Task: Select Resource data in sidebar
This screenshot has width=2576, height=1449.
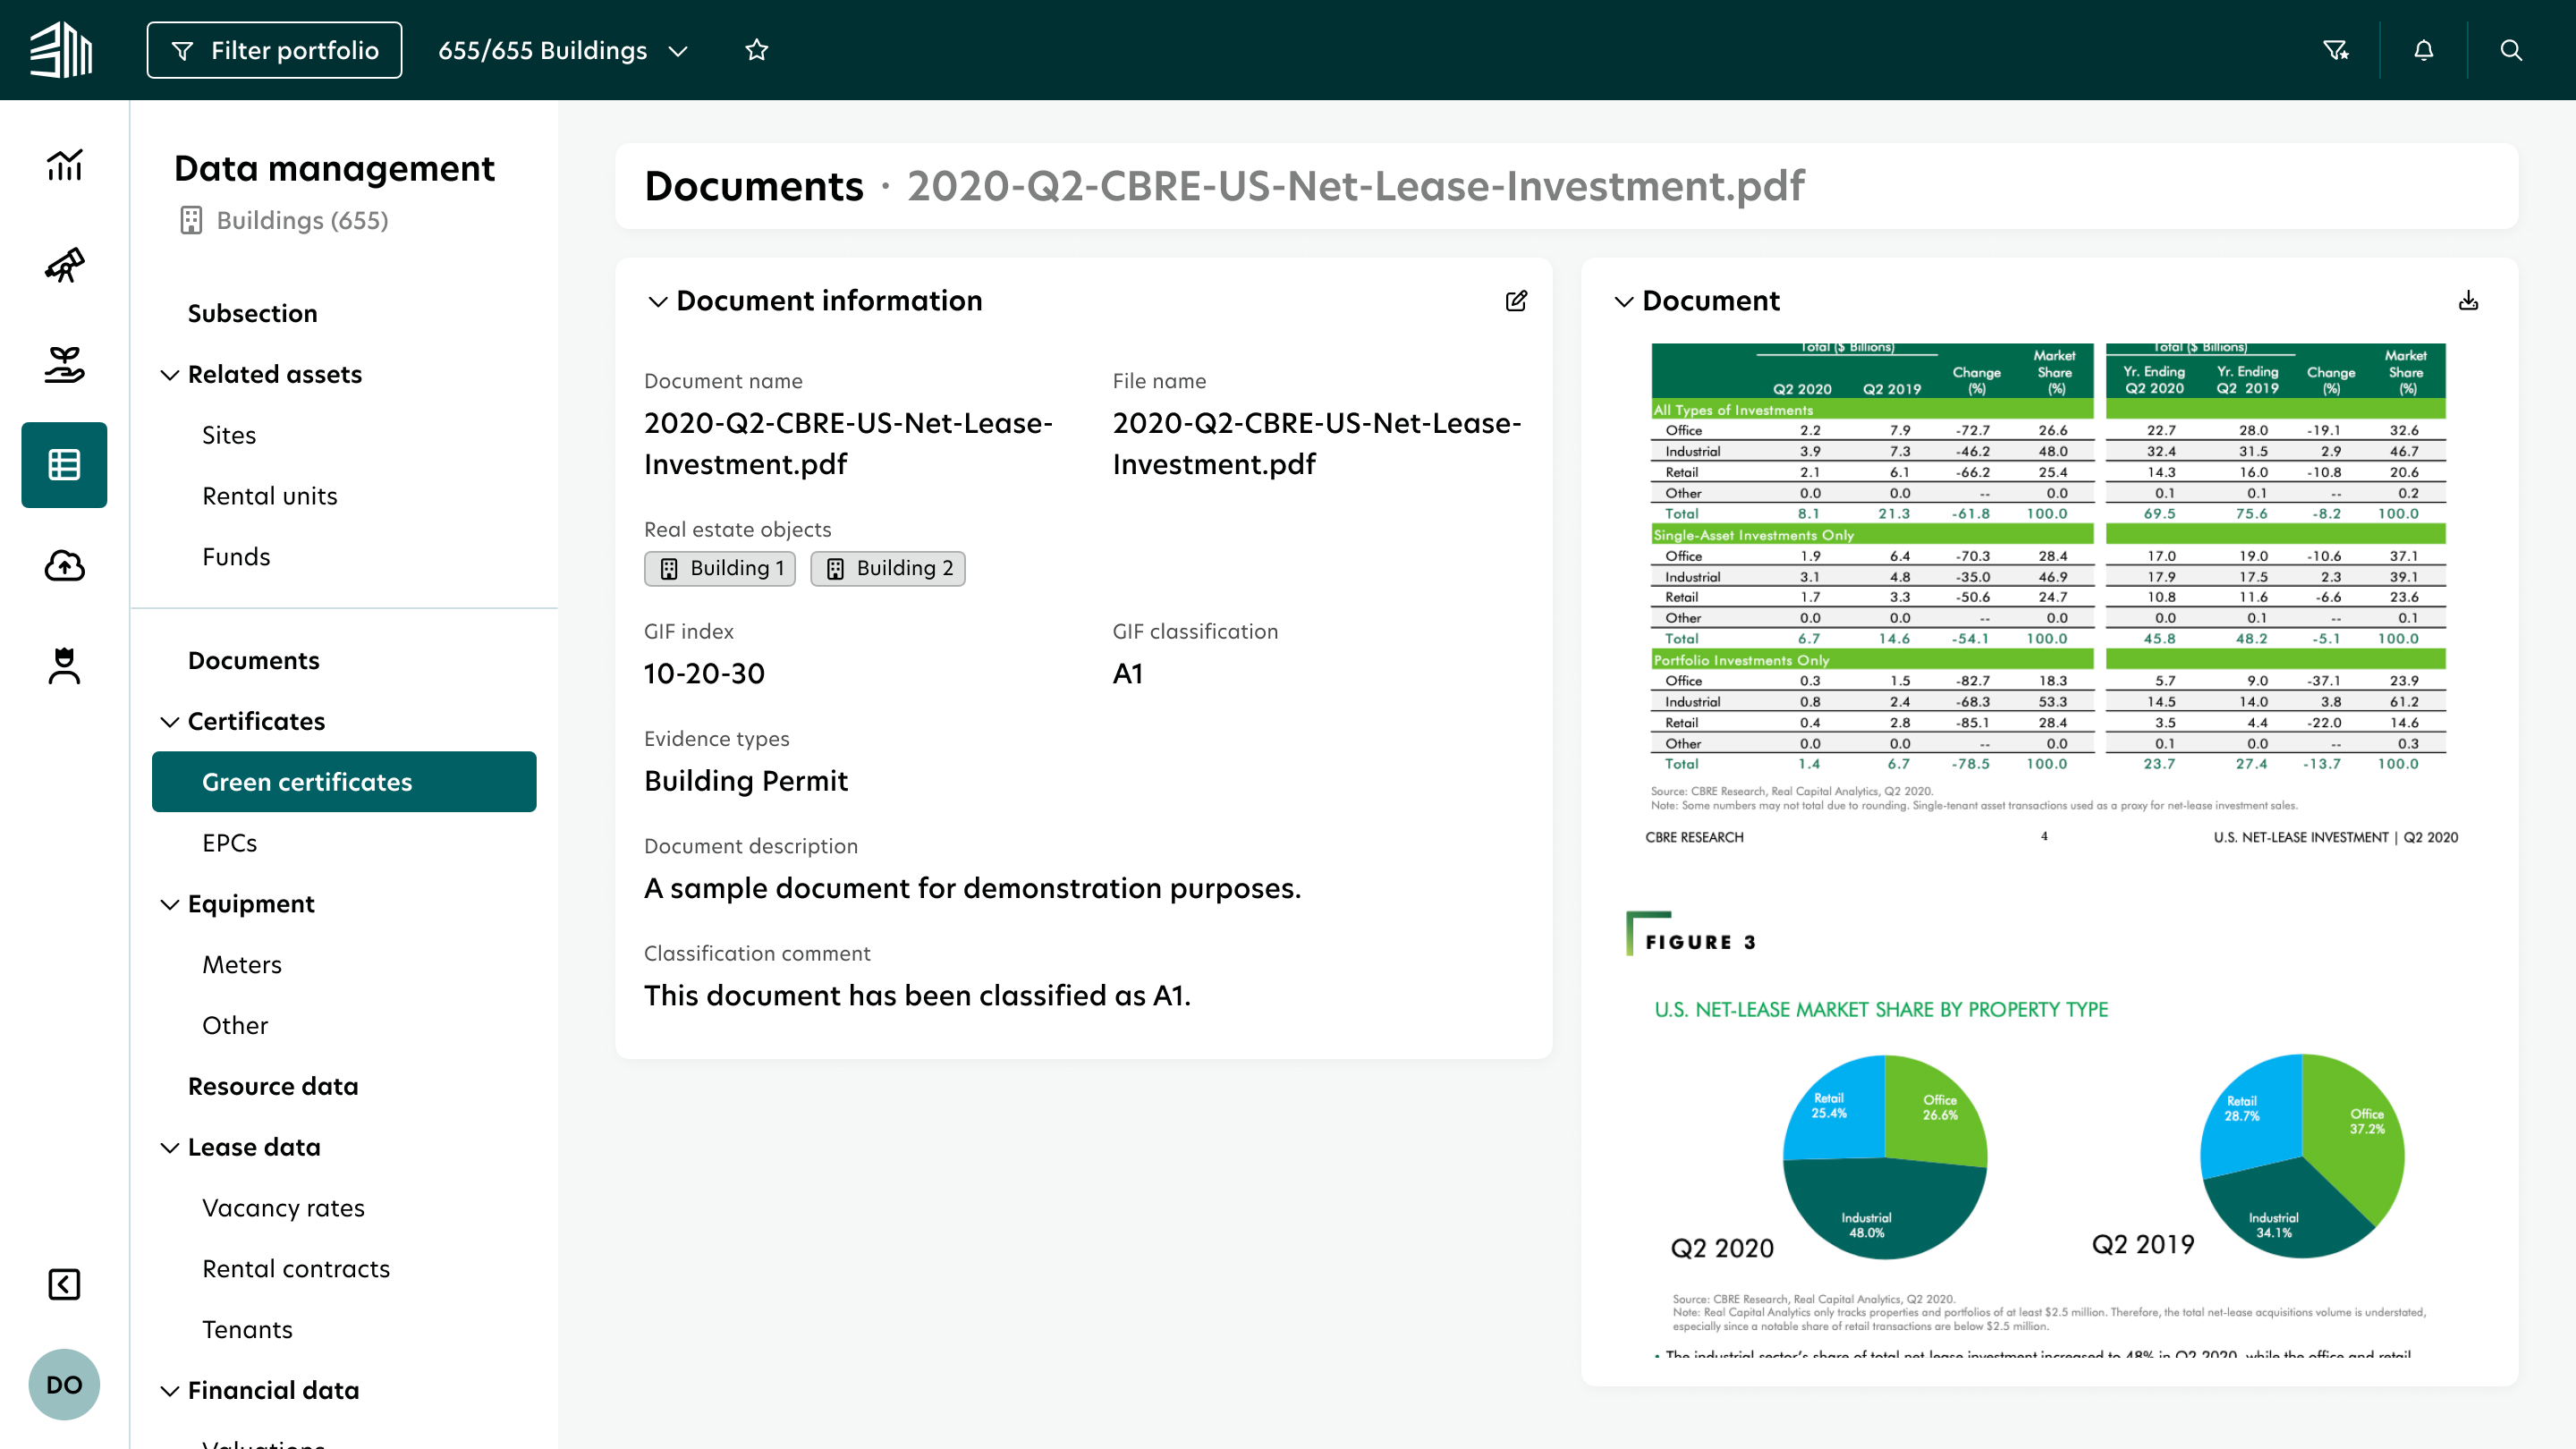Action: 273,1086
